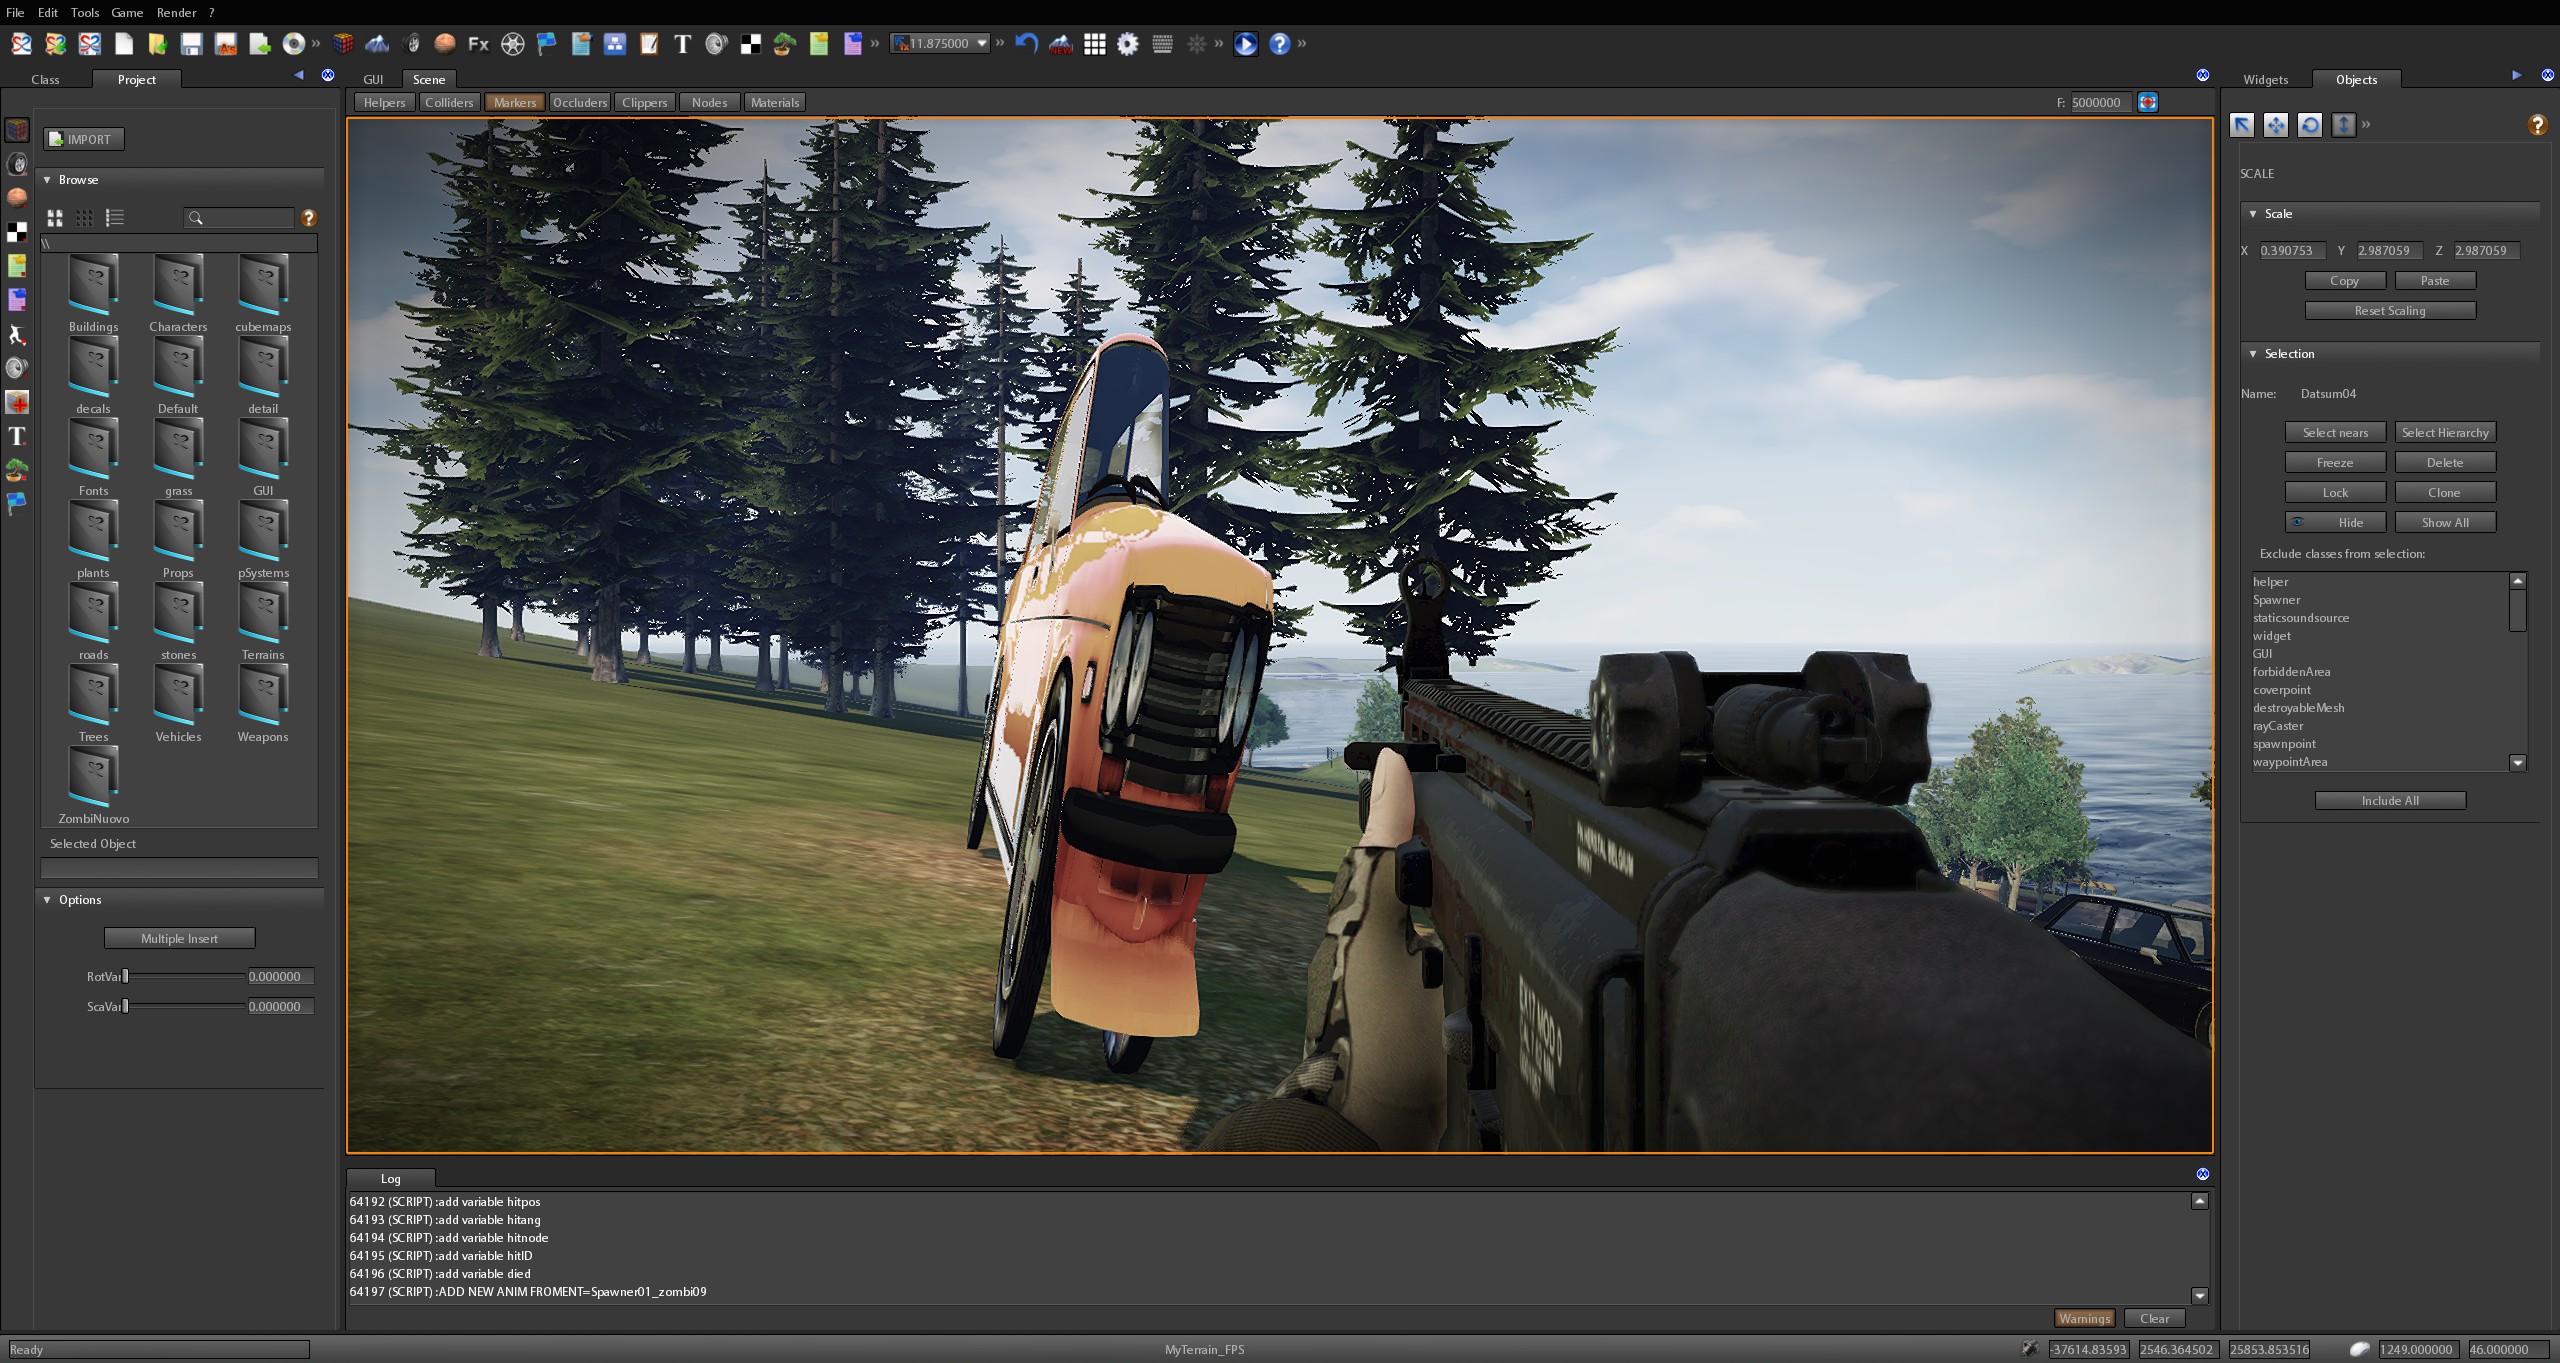Select the terrain mountain tool in the toolbar

378,44
